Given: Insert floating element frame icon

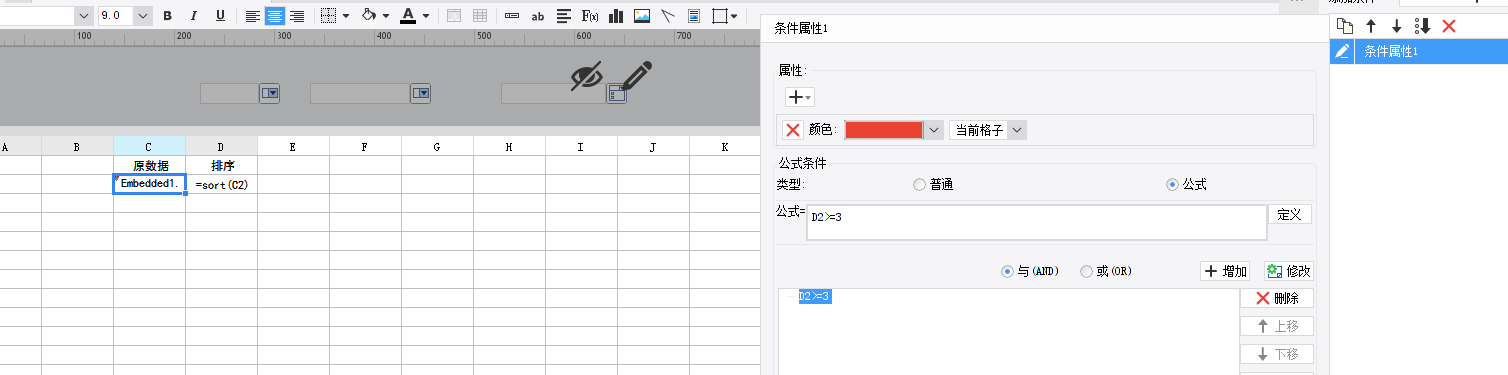Looking at the screenshot, I should click(719, 16).
